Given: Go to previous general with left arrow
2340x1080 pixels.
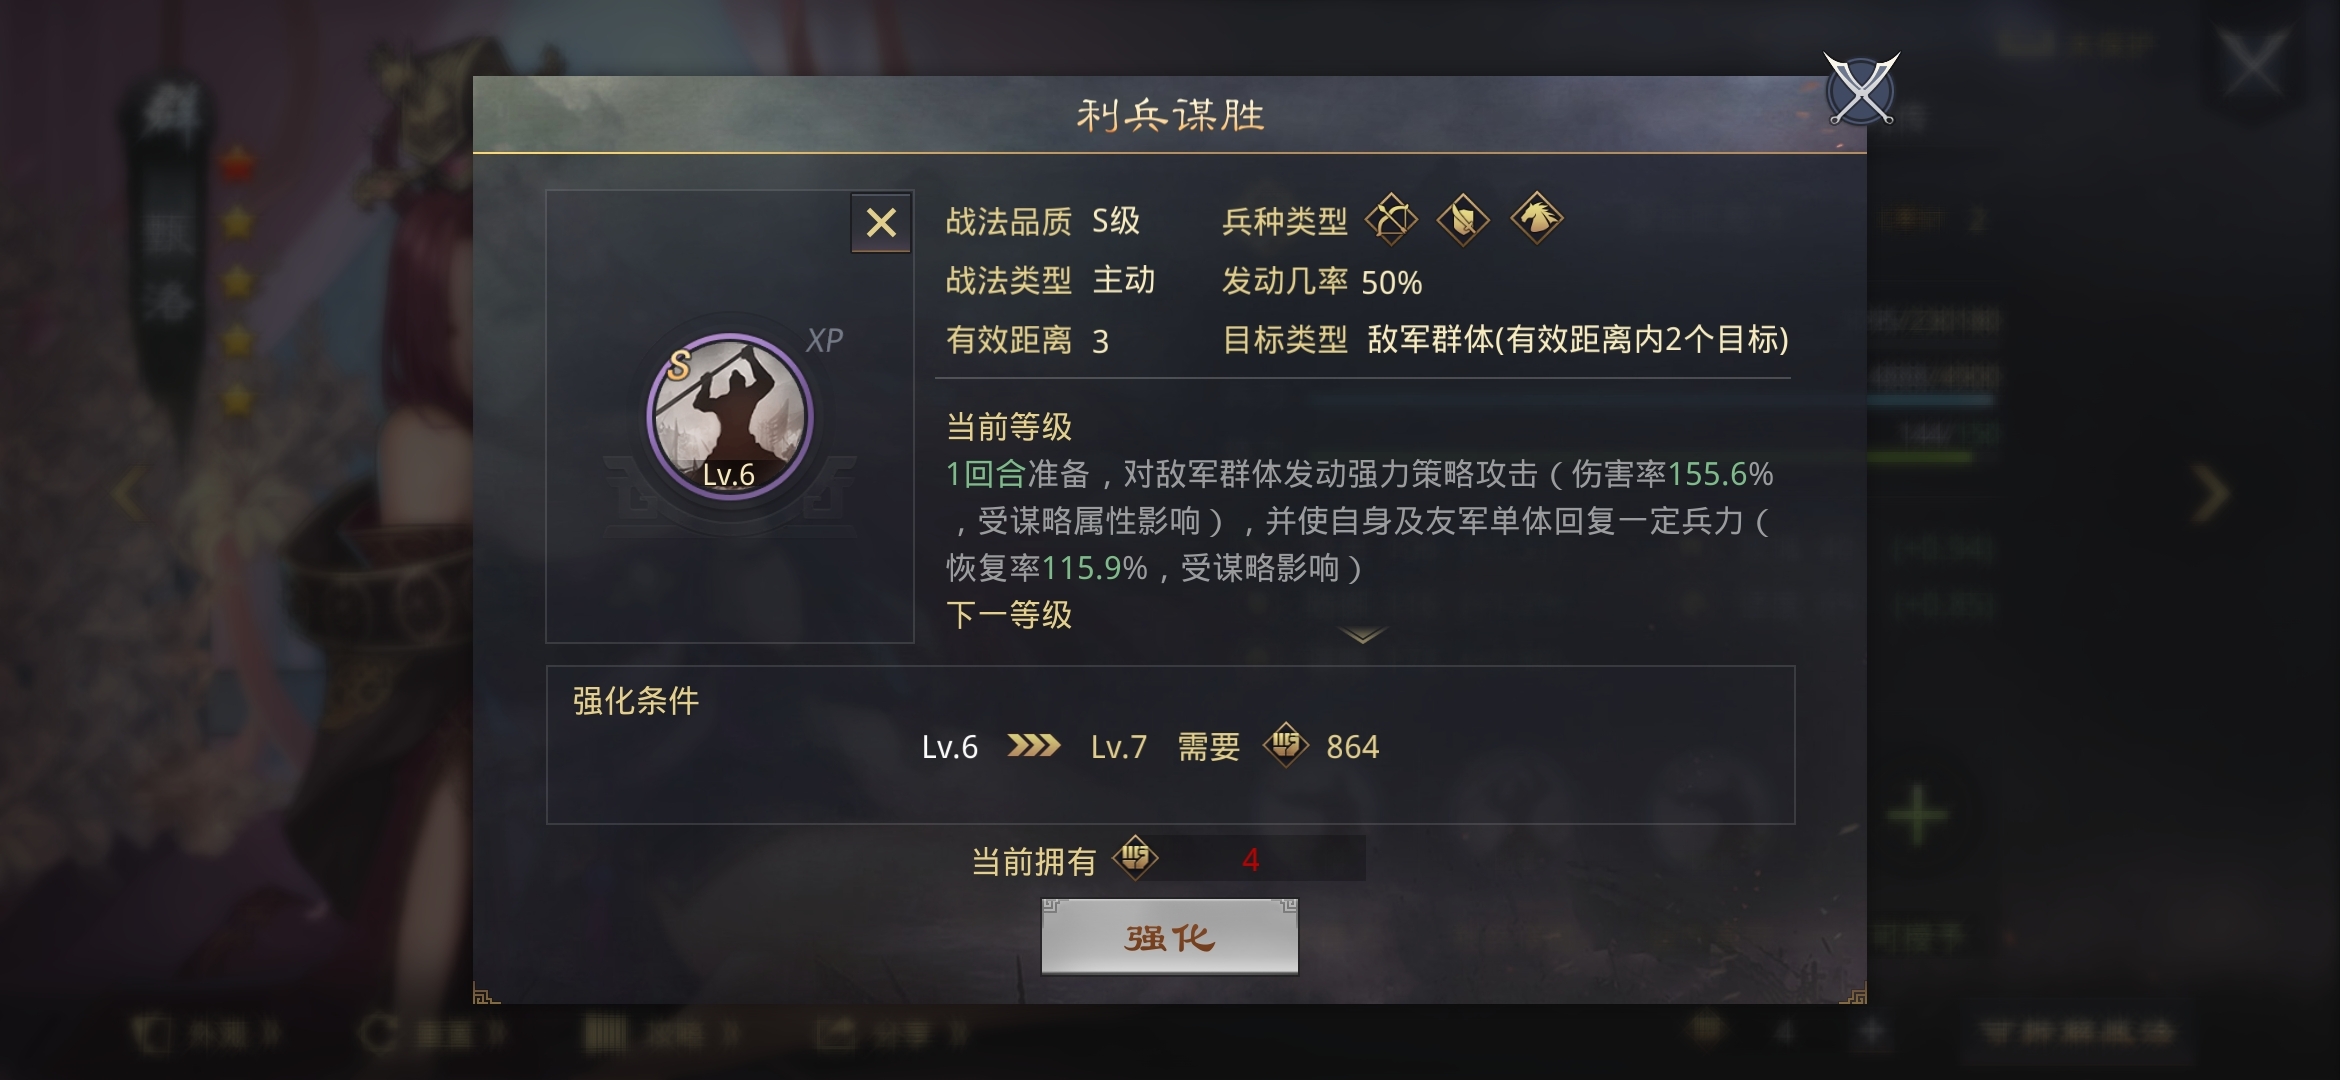Looking at the screenshot, I should click(128, 493).
